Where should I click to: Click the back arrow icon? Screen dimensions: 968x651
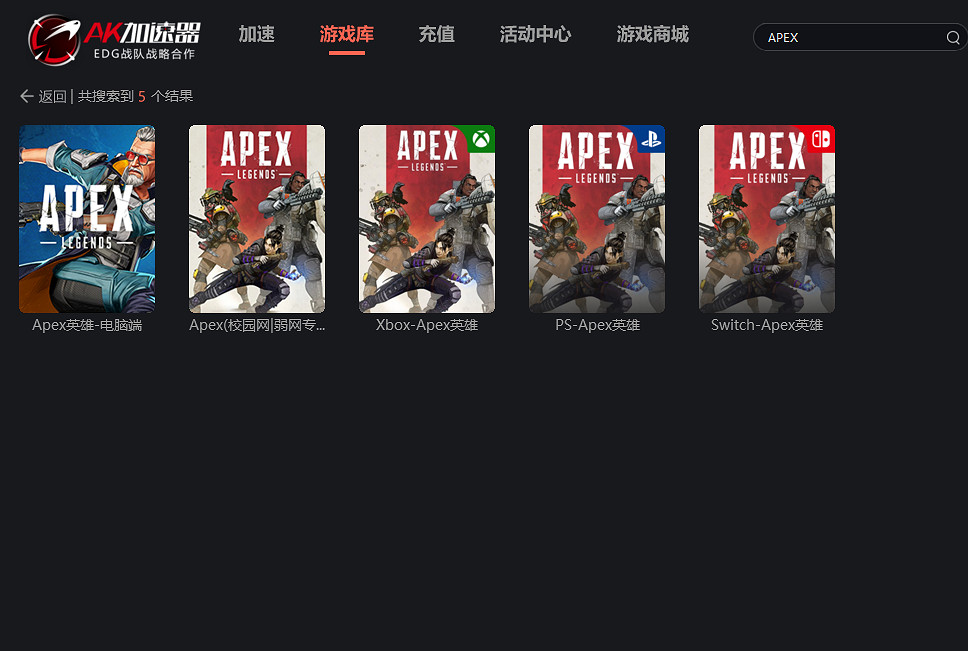[x=26, y=96]
